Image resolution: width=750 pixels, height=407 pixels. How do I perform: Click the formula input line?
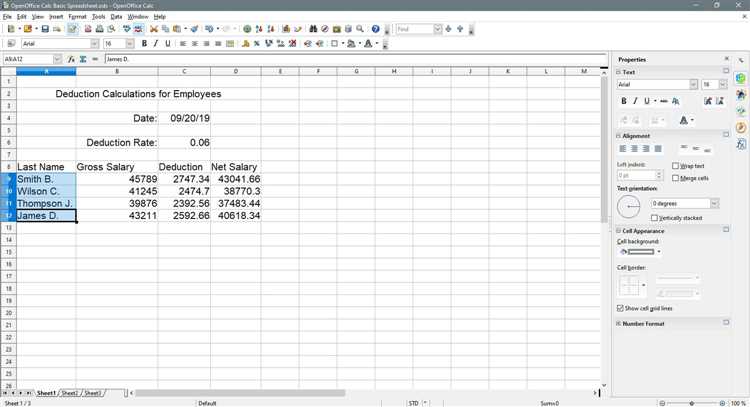tap(355, 59)
